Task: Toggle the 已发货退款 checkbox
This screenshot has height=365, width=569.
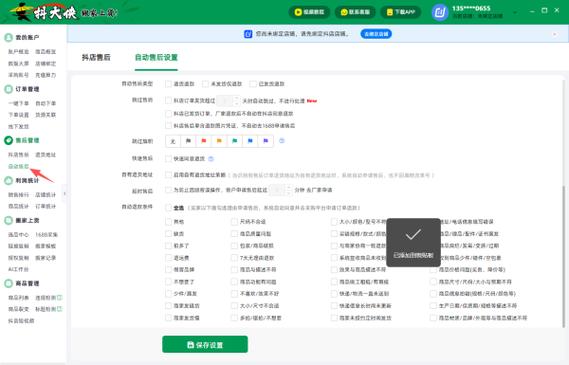Action: (x=253, y=84)
